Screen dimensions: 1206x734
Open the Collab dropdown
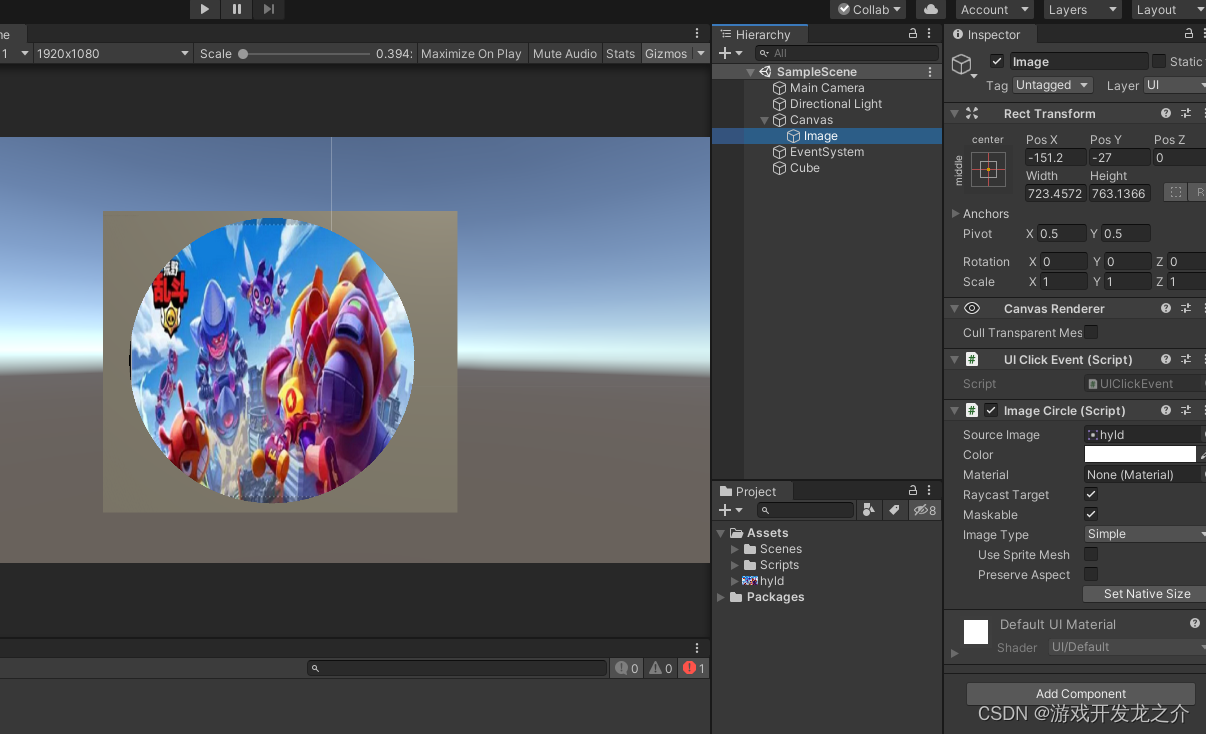coord(868,9)
